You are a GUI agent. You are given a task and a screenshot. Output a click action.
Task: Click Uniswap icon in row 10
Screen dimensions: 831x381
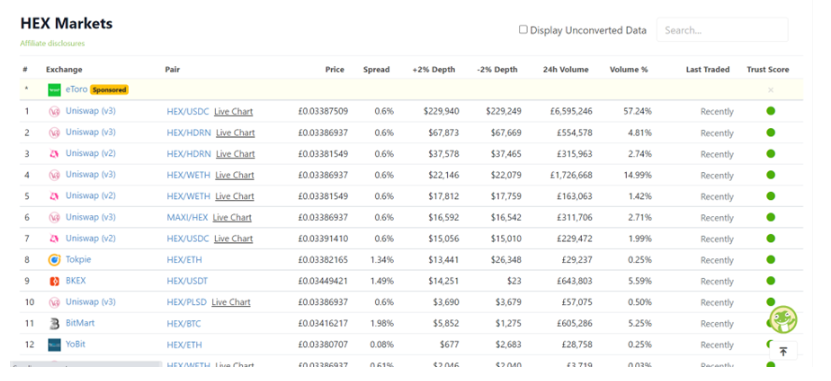(54, 302)
